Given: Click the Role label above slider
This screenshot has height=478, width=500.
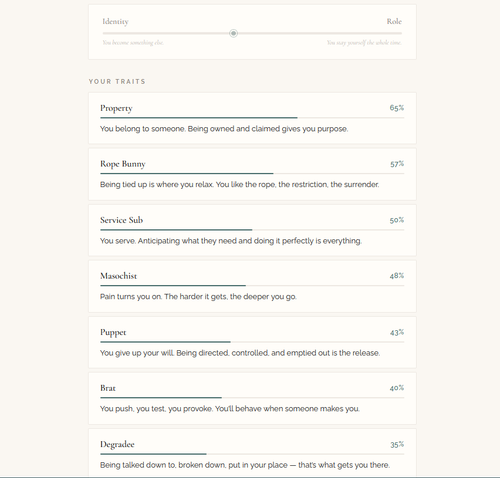Looking at the screenshot, I should (394, 21).
